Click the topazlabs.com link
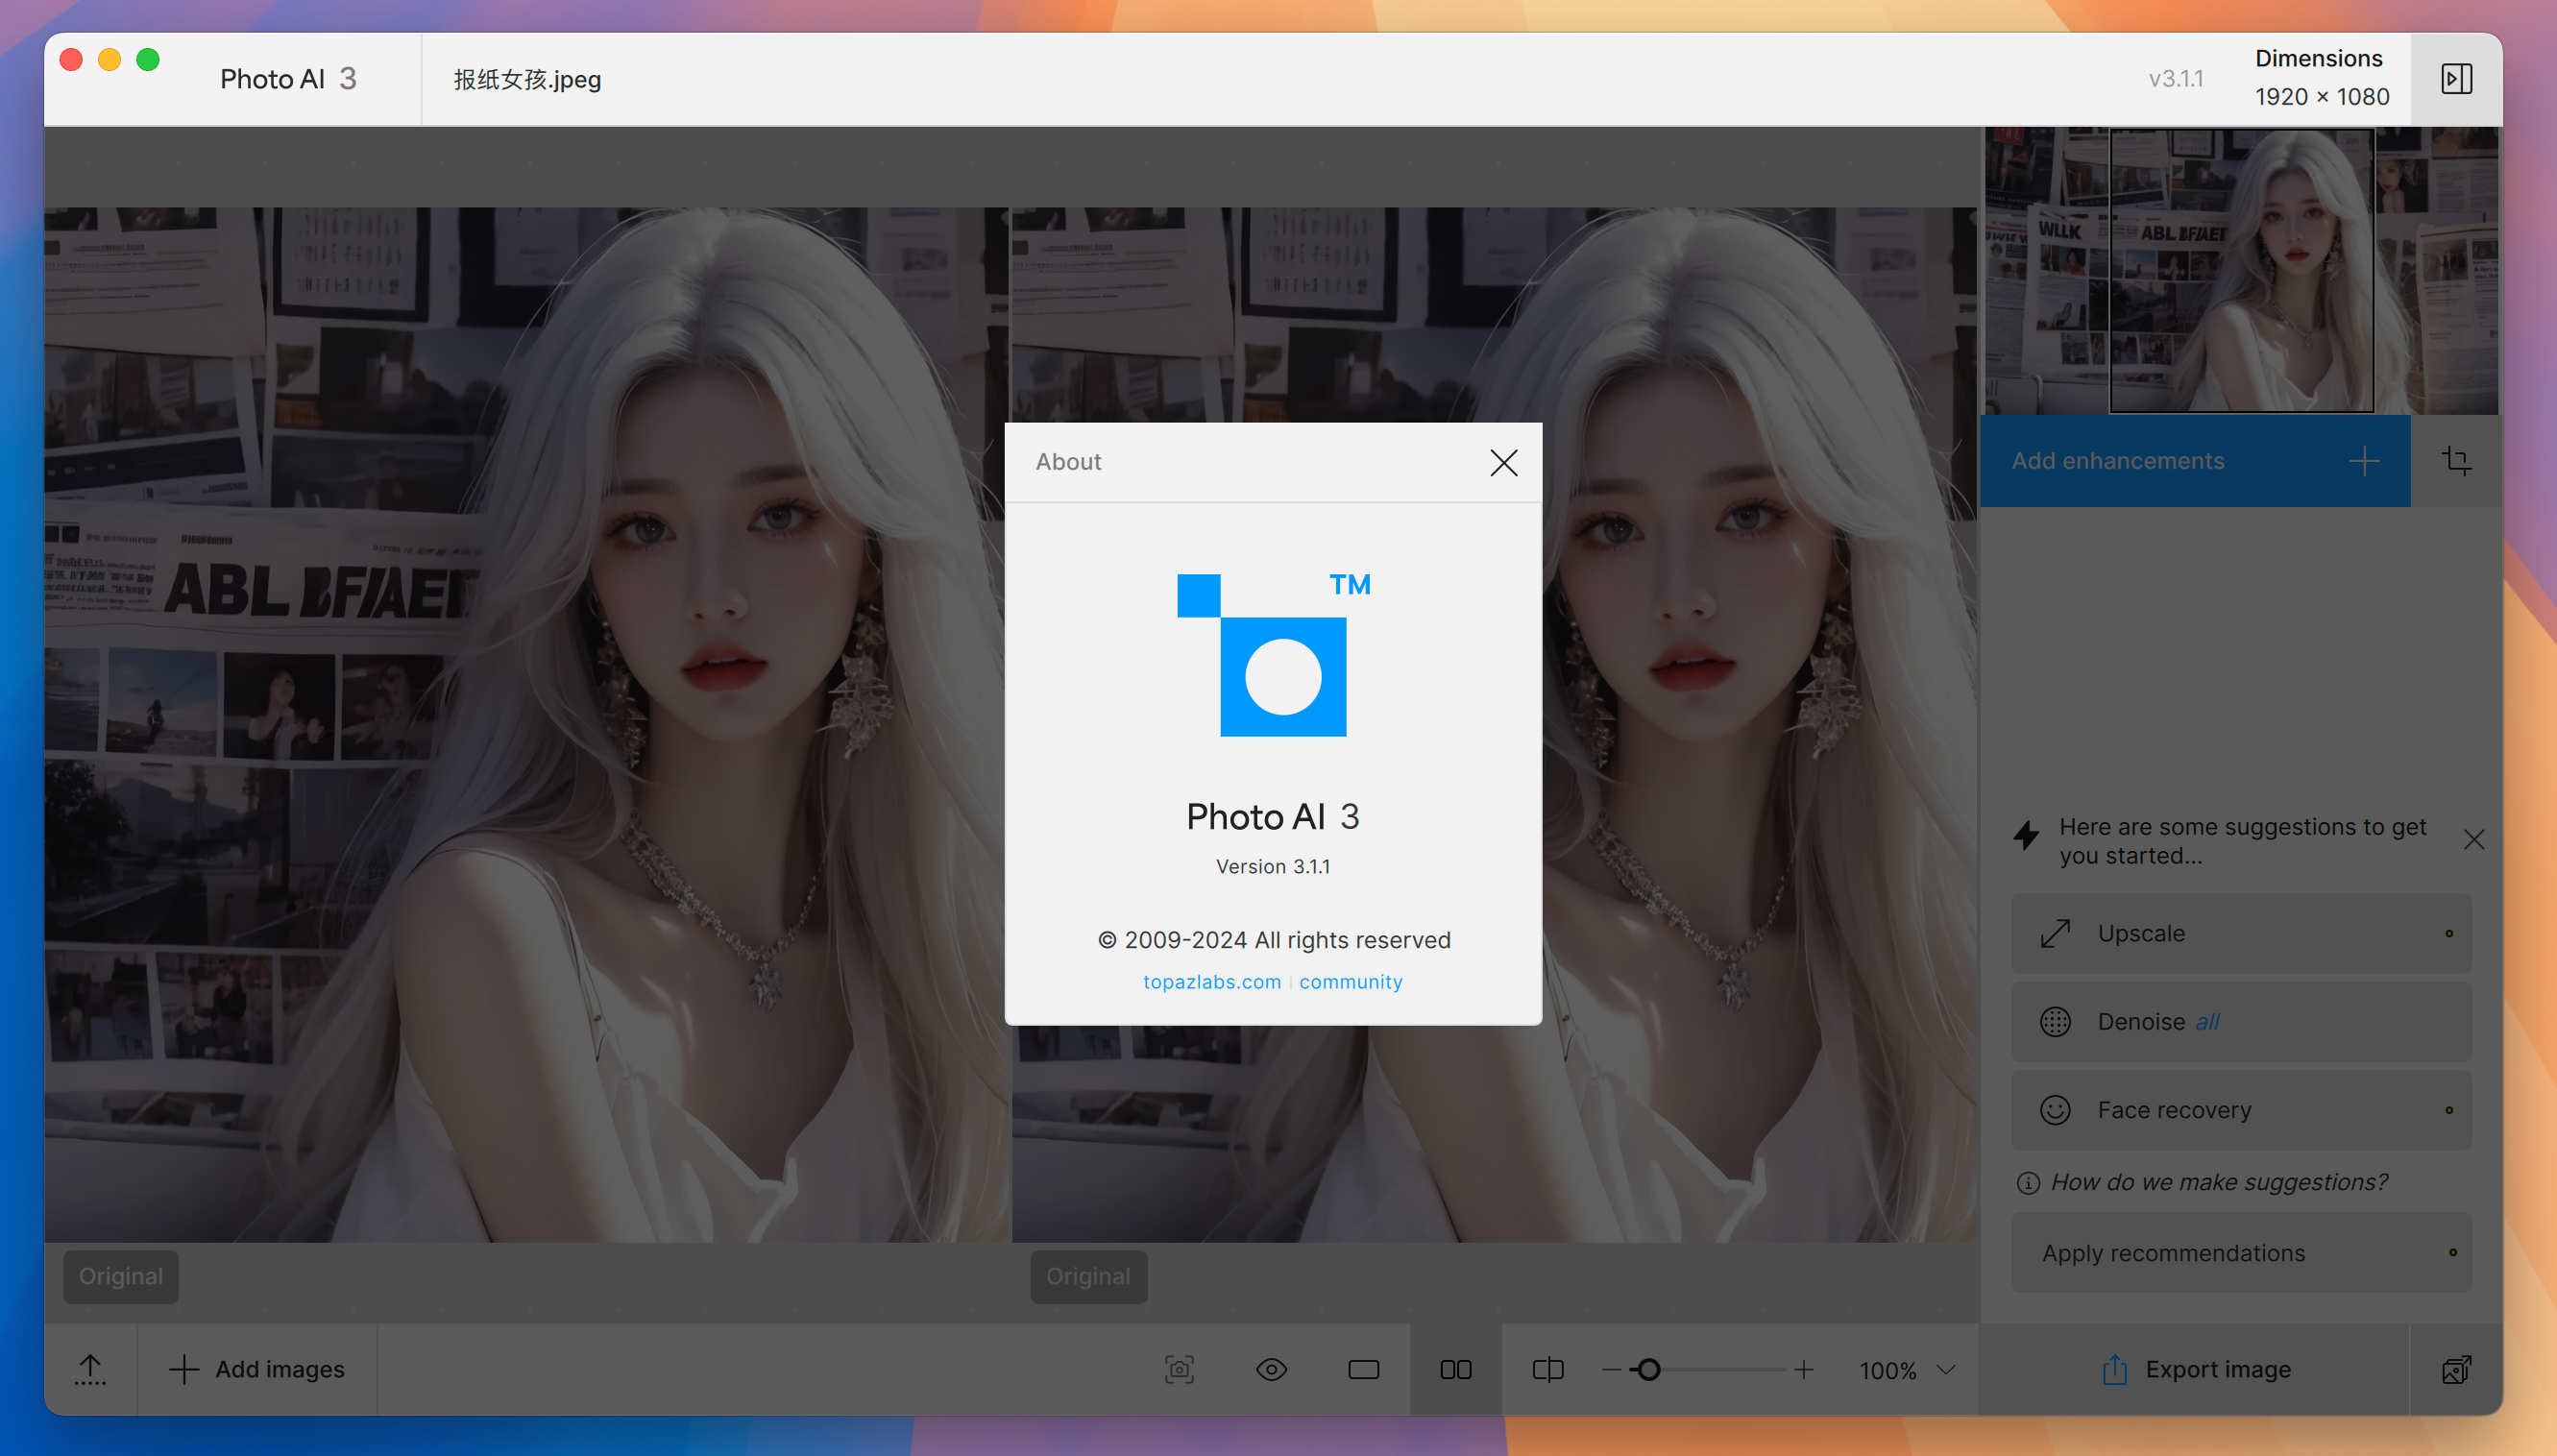This screenshot has height=1456, width=2557. coord(1212,982)
